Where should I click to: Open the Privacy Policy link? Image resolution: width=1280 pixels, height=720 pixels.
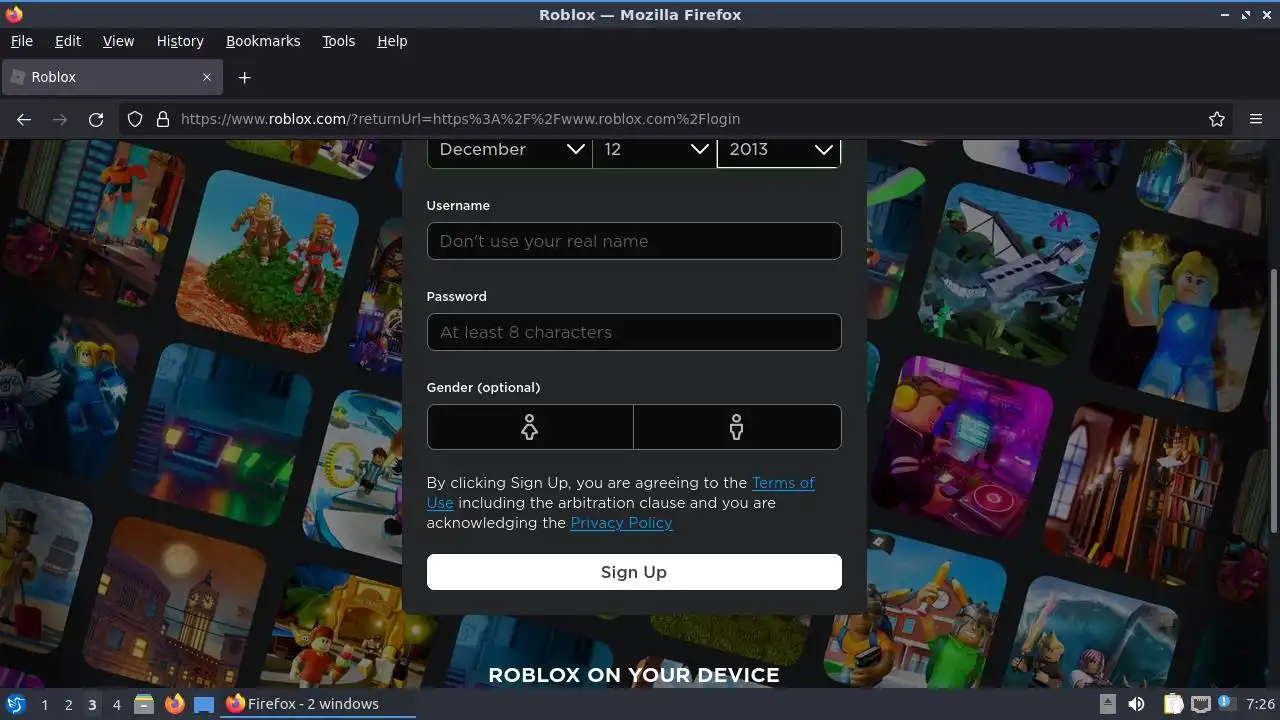[x=621, y=523]
